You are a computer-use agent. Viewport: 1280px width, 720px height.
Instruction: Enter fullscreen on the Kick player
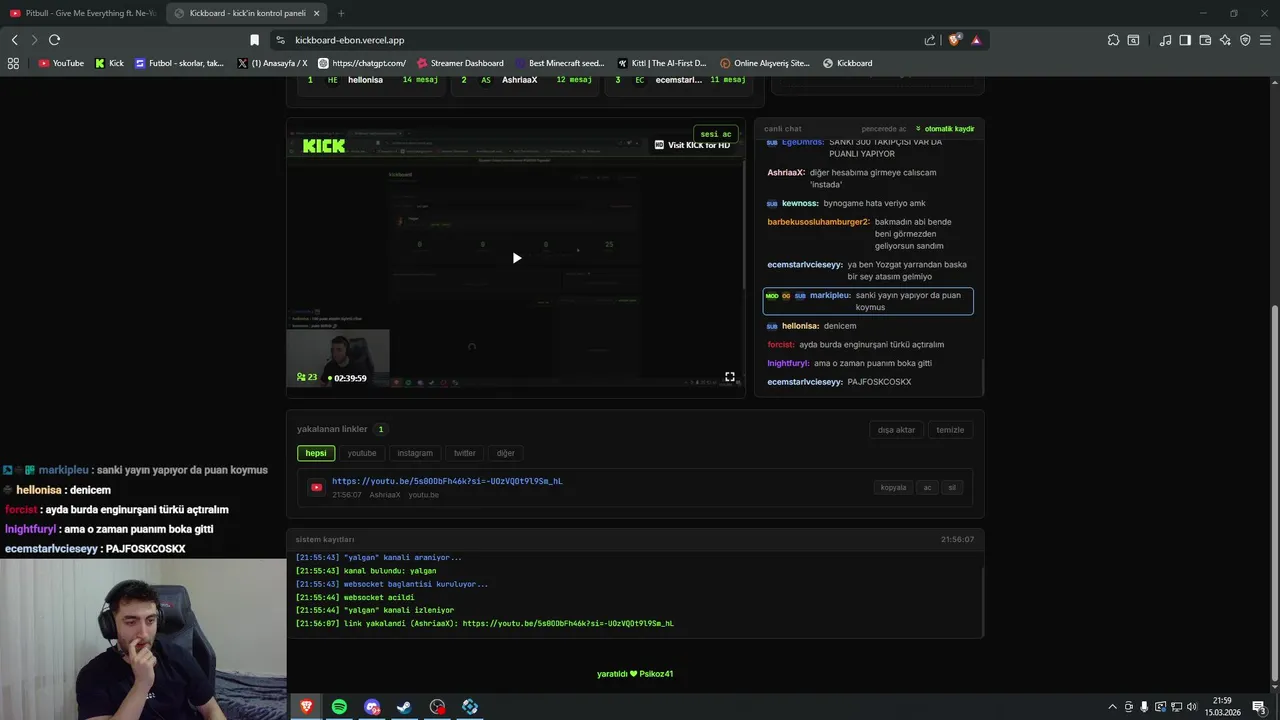click(x=730, y=377)
